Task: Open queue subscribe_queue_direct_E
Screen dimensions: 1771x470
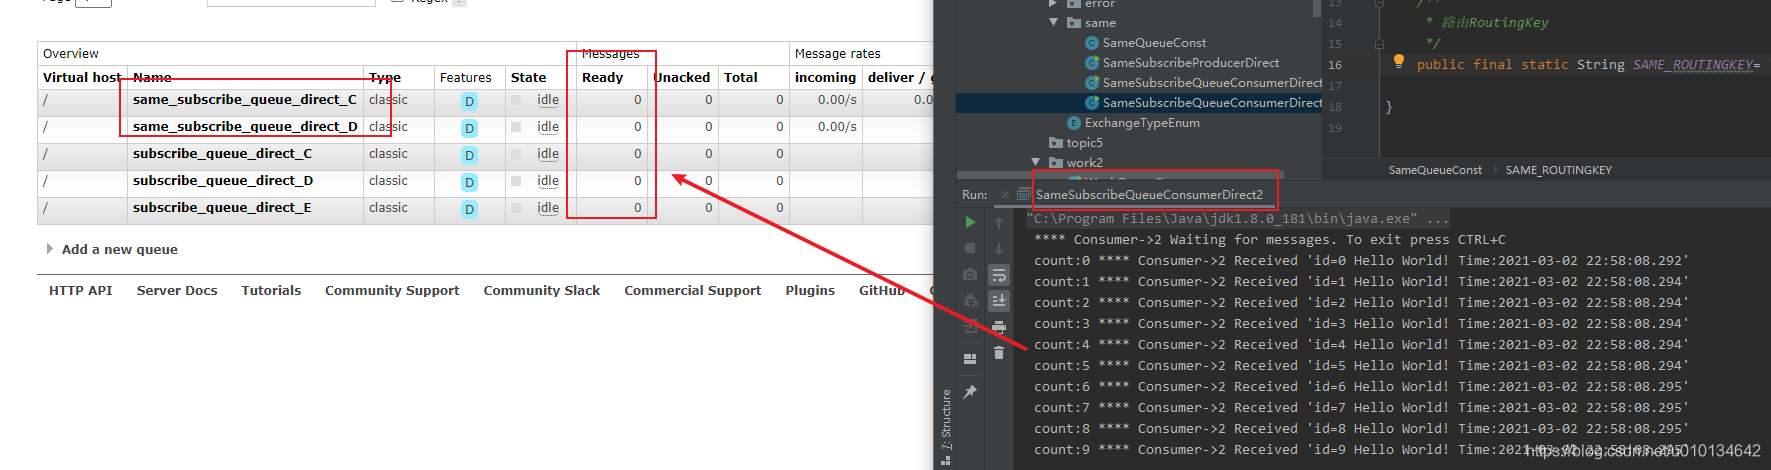Action: (x=222, y=207)
